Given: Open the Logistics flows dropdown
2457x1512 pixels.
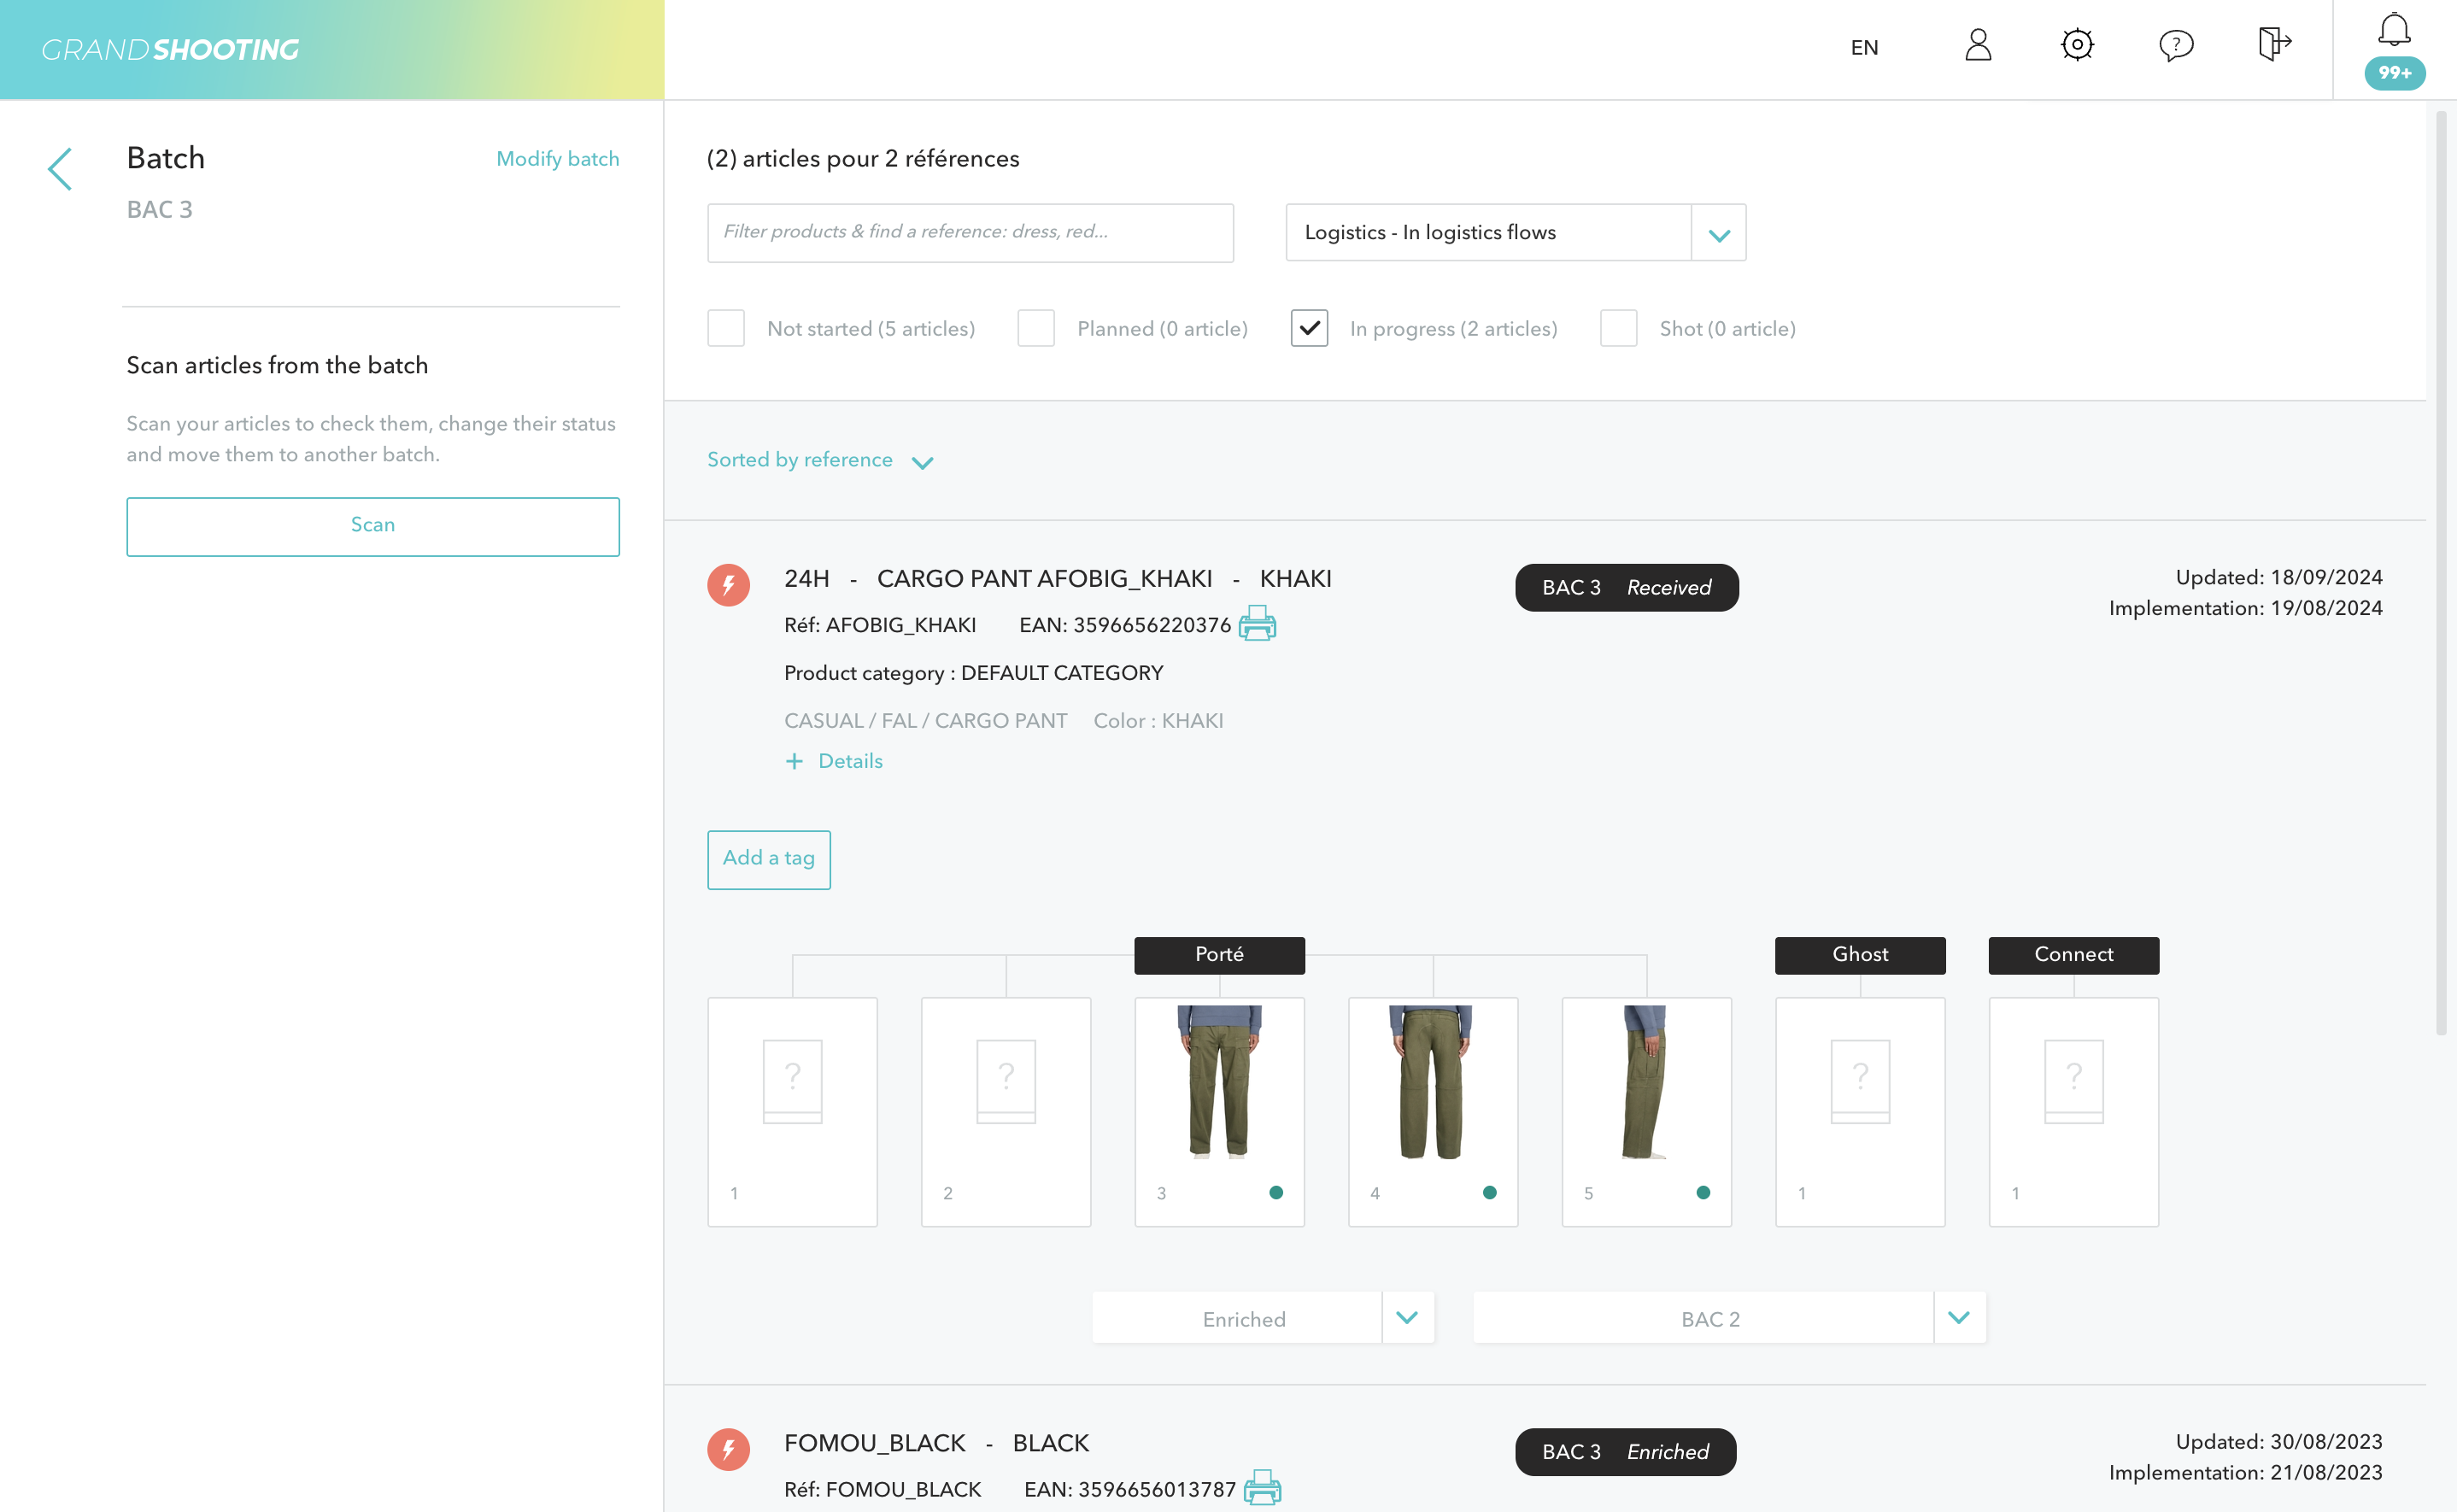Looking at the screenshot, I should tap(1718, 233).
